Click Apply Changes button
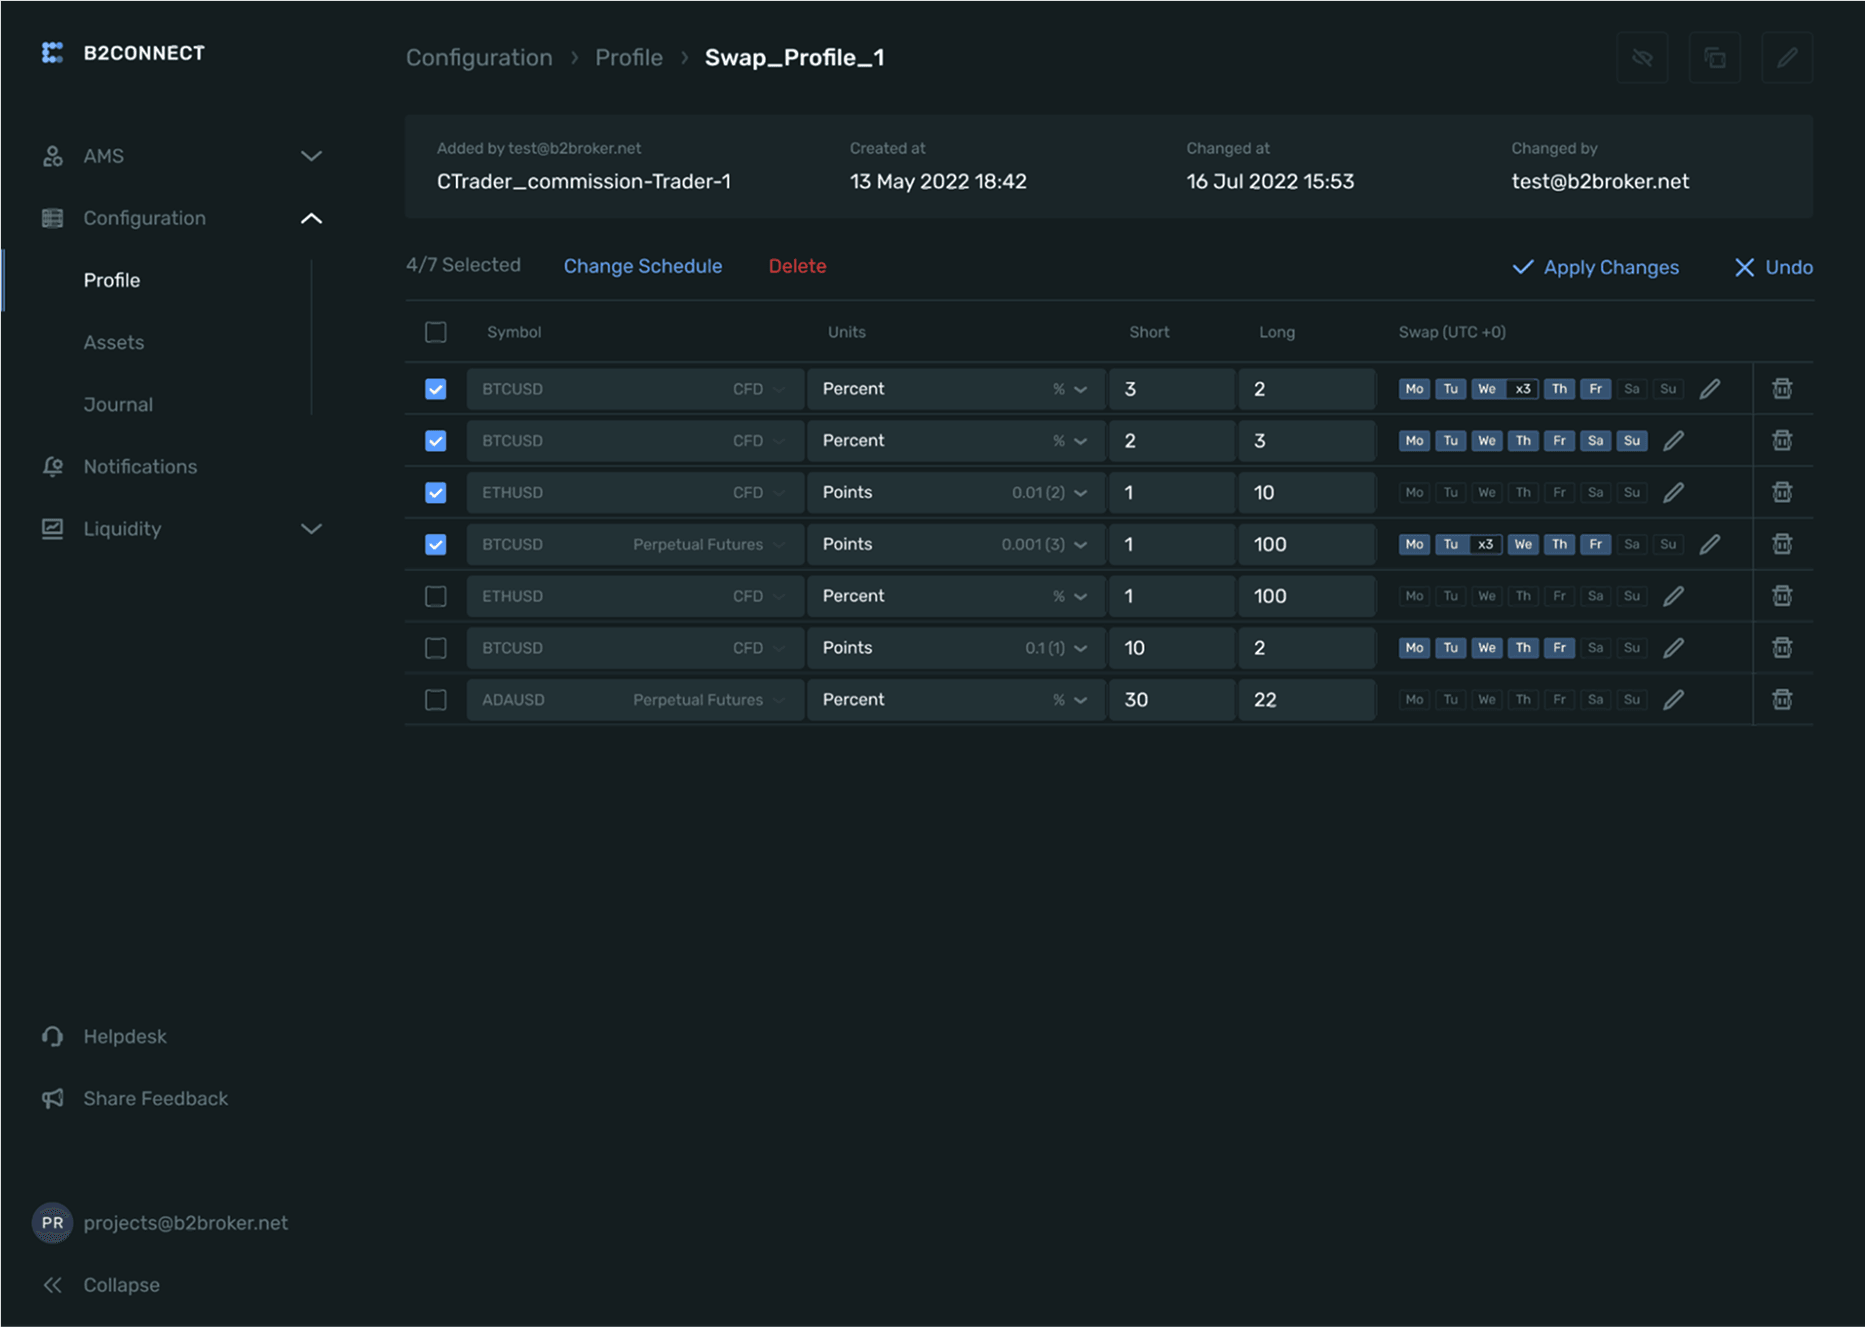The width and height of the screenshot is (1865, 1327). point(1595,267)
